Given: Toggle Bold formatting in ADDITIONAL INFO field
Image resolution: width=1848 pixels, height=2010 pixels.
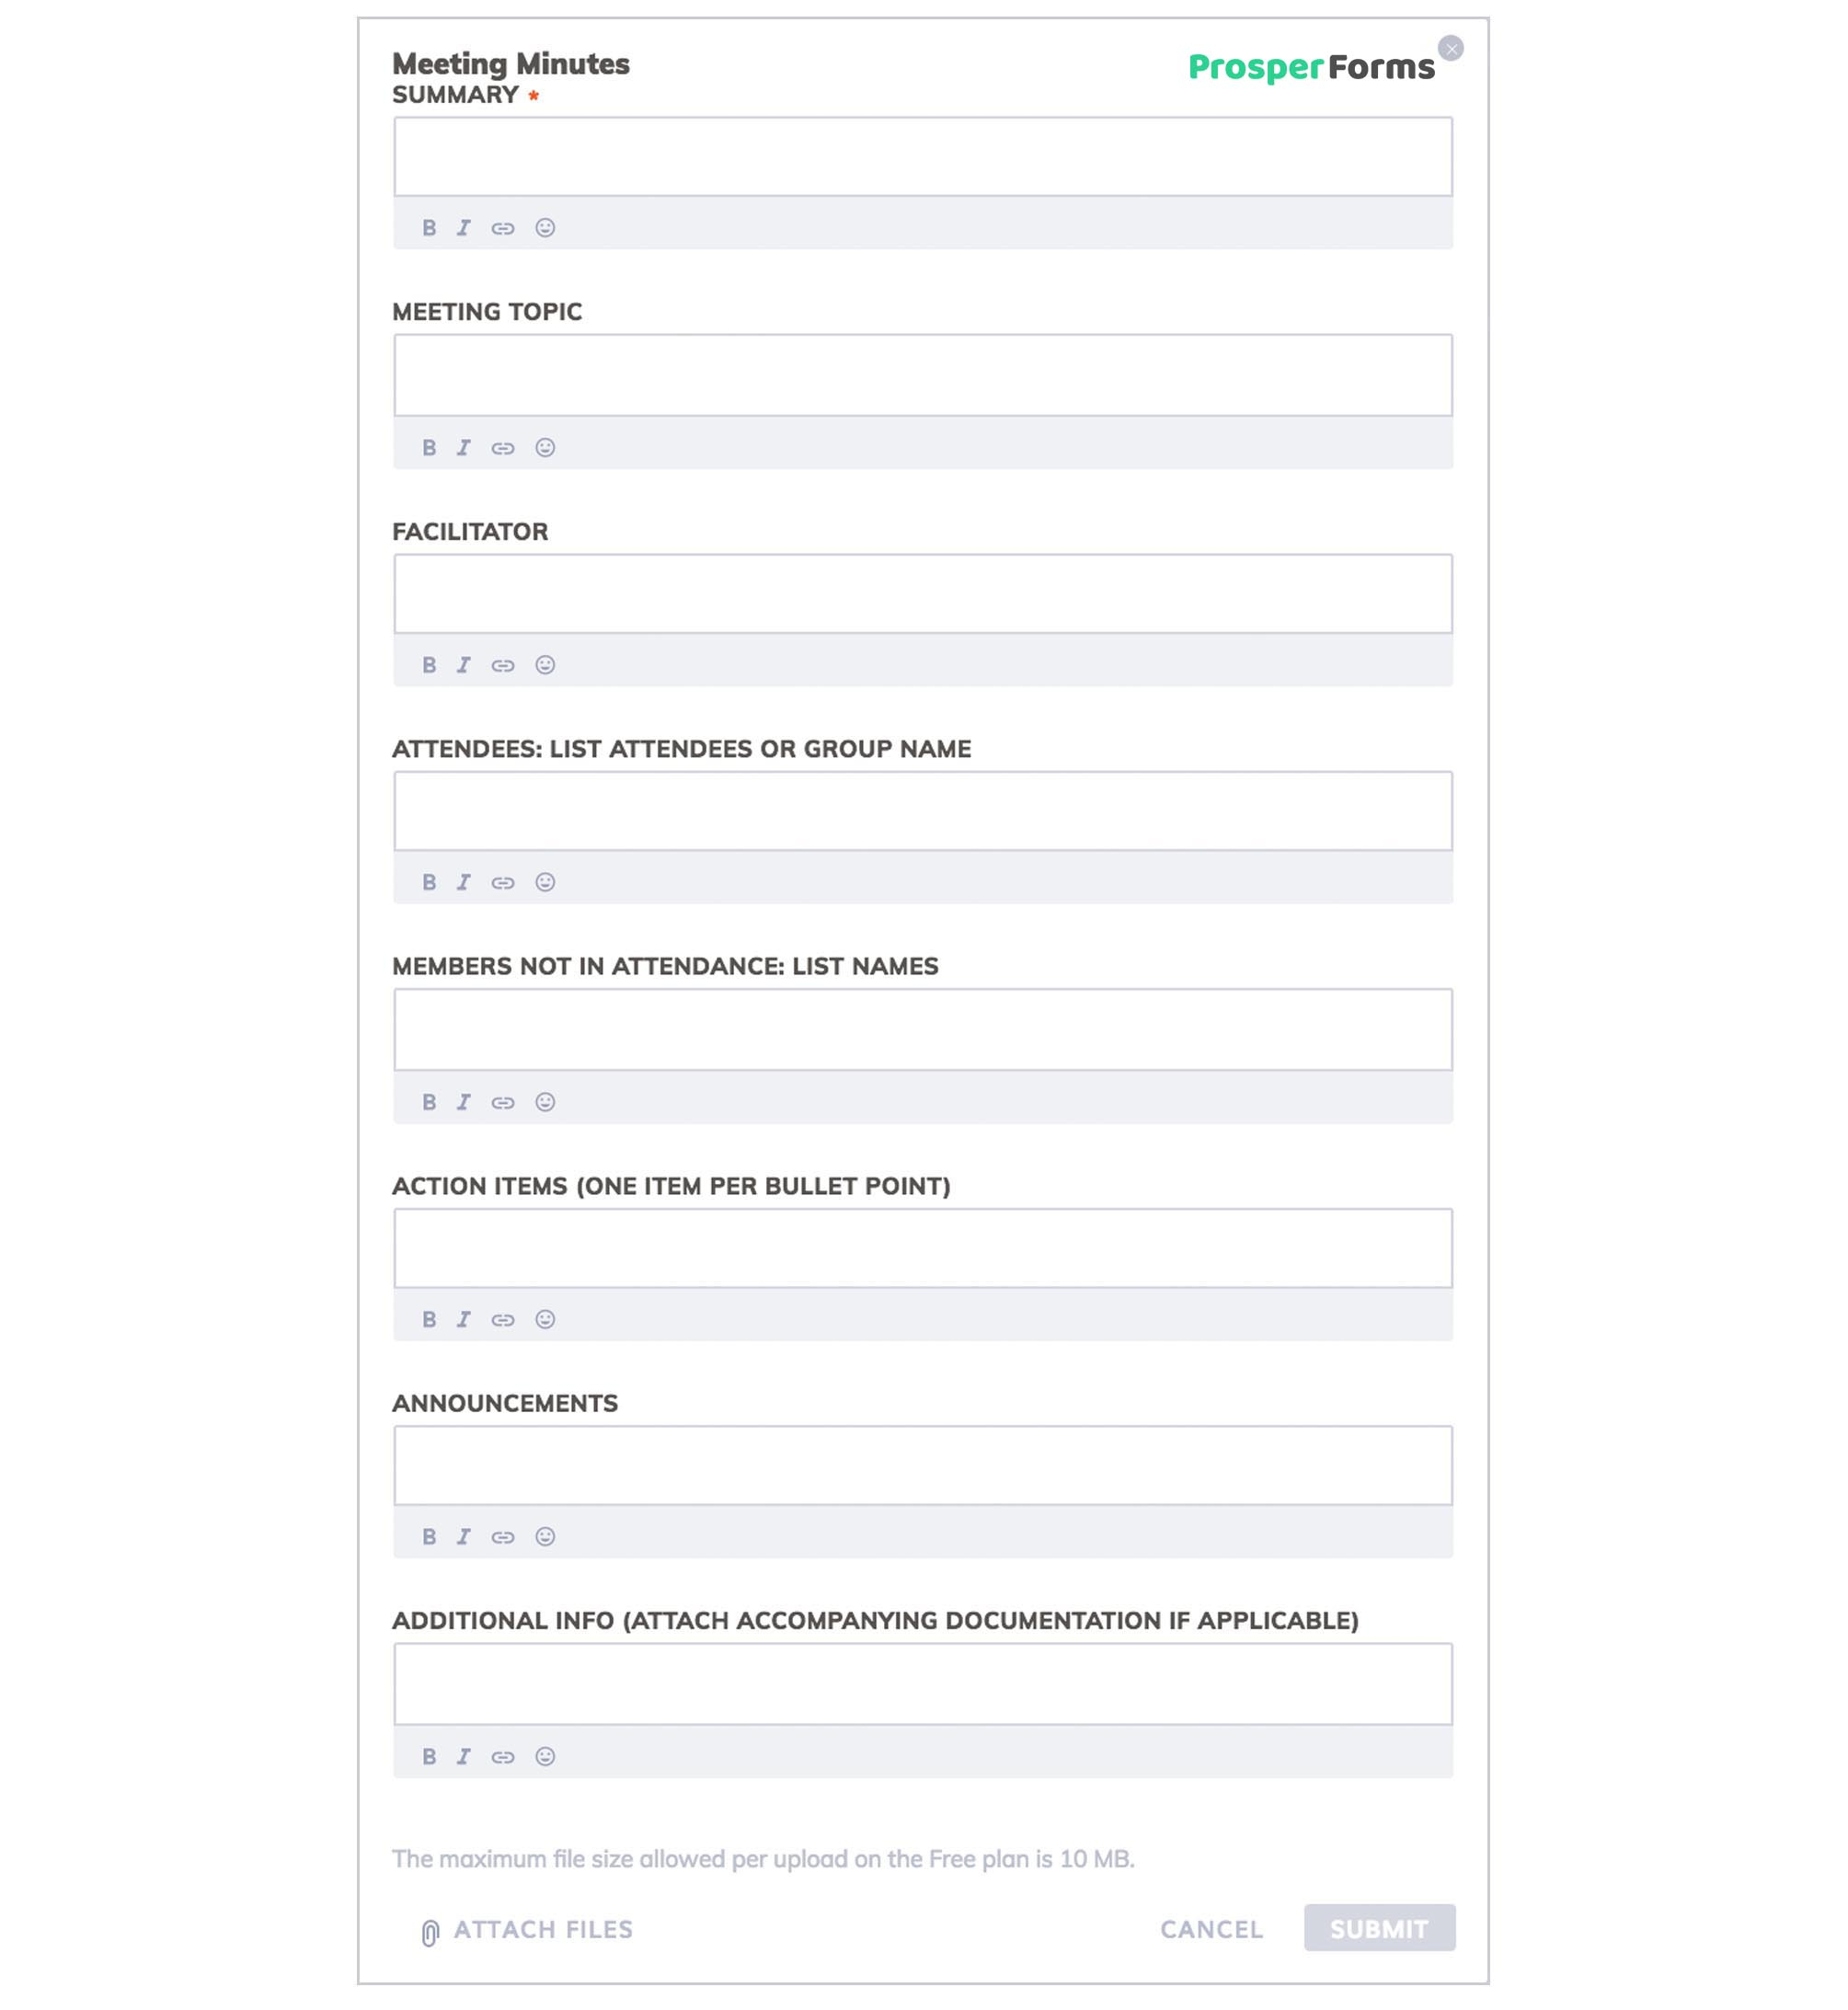Looking at the screenshot, I should (430, 1756).
